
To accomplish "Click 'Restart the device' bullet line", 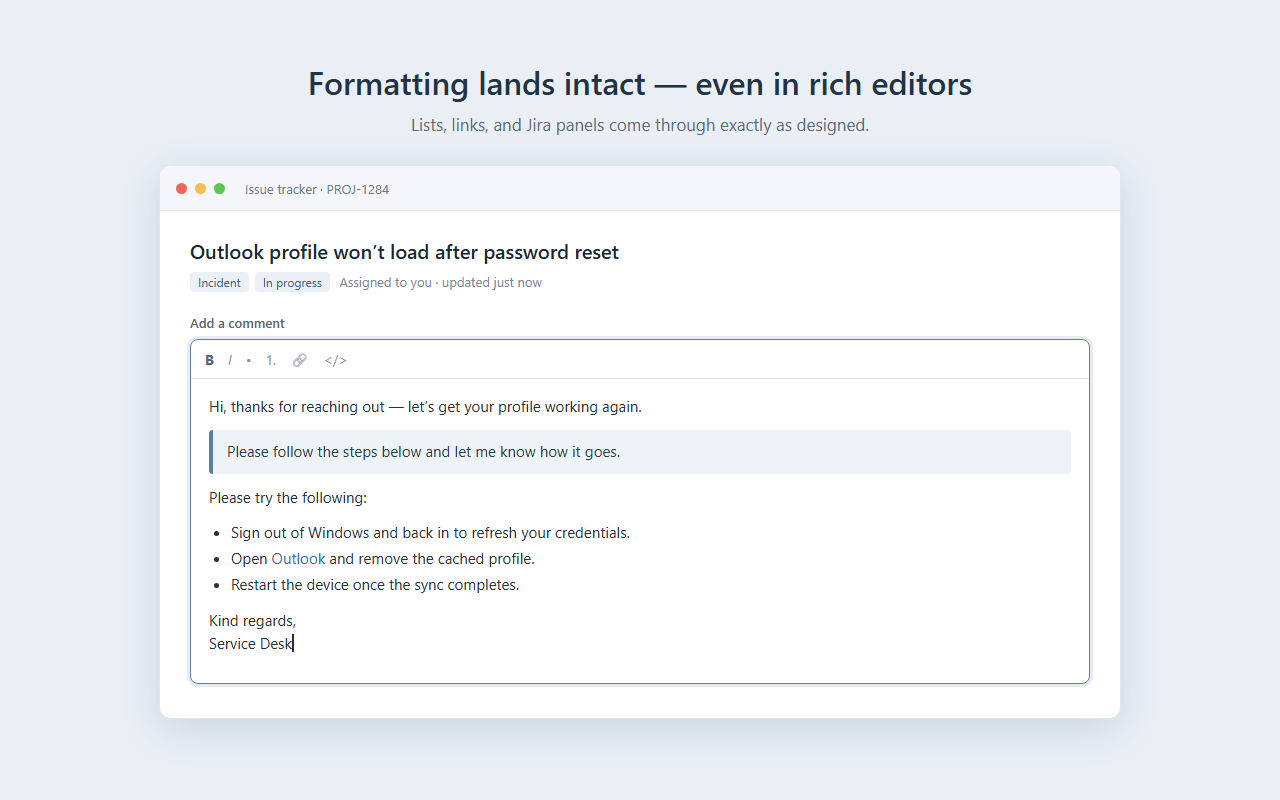I will (x=375, y=585).
